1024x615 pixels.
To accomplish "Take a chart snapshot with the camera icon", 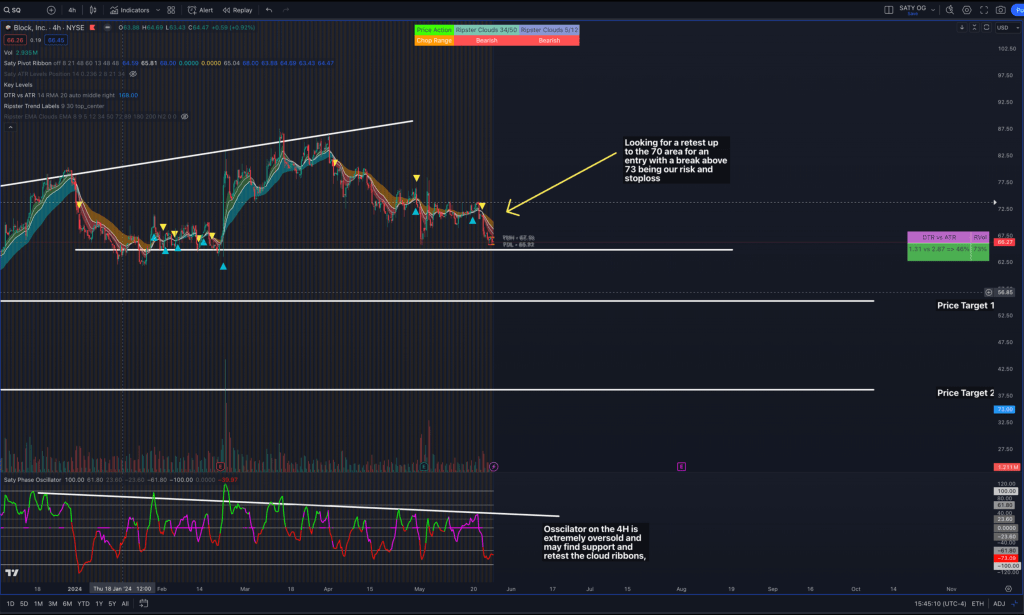I will tap(1001, 10).
